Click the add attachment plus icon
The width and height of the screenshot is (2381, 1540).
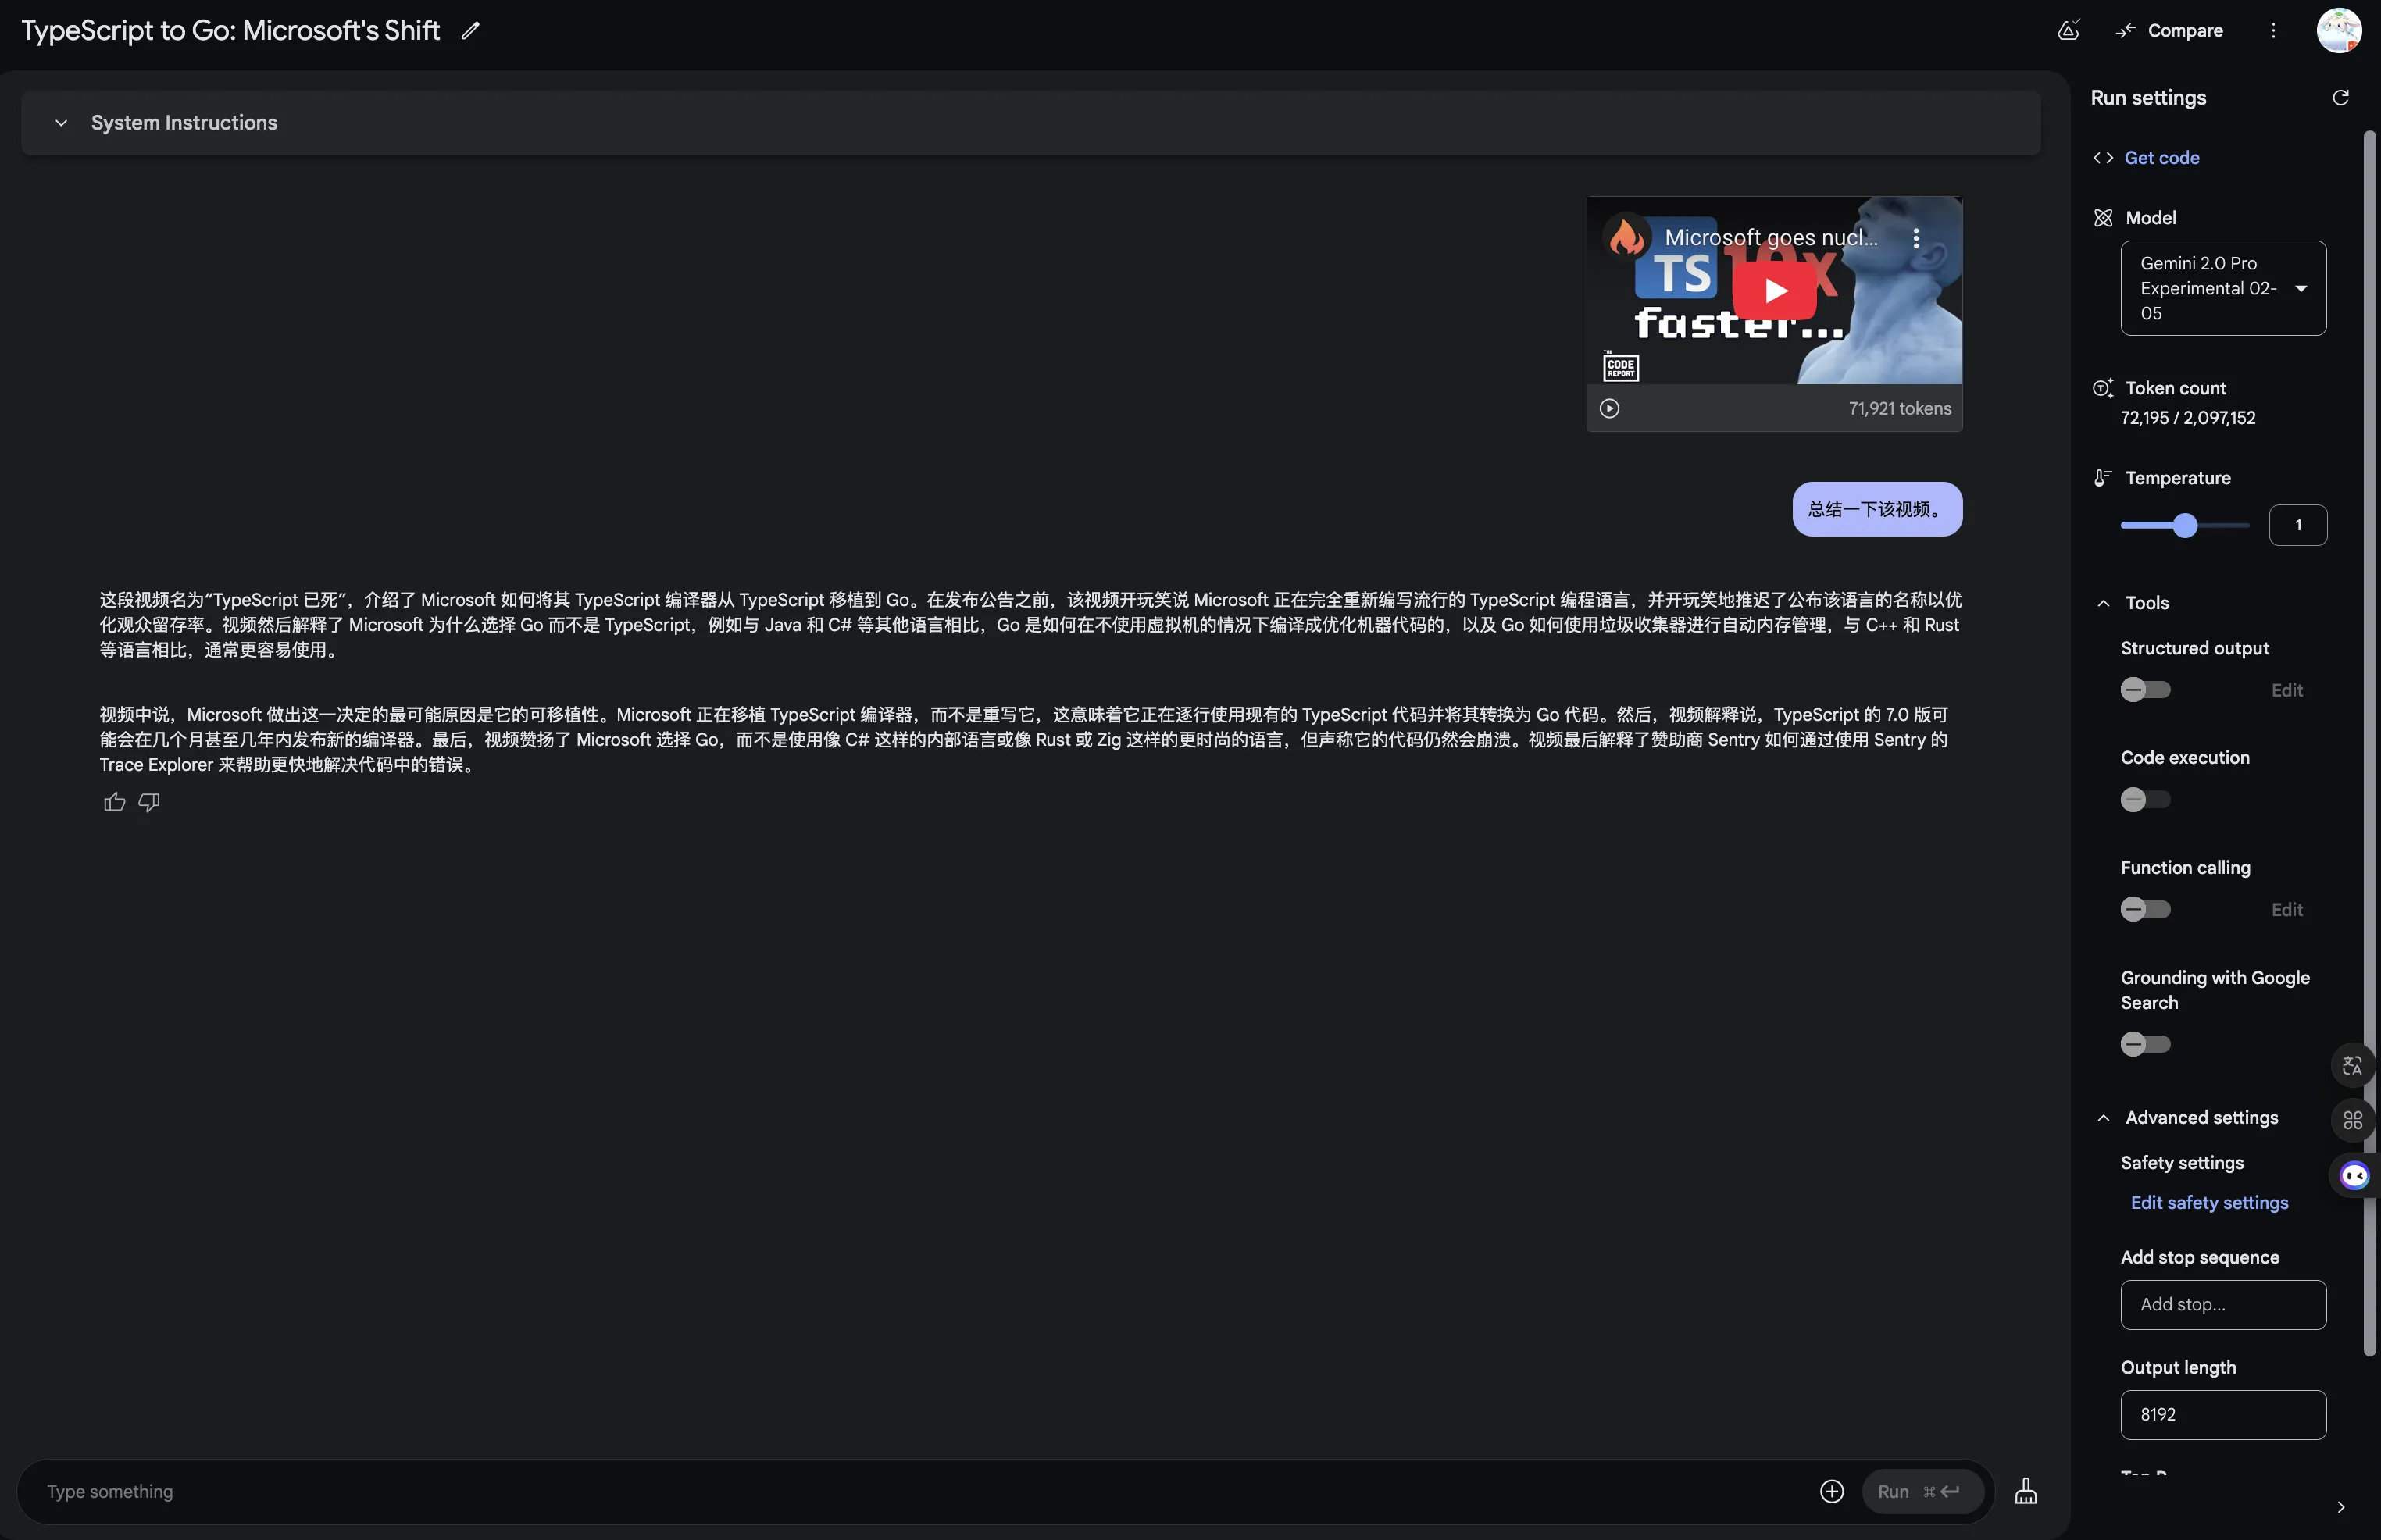pos(1831,1492)
